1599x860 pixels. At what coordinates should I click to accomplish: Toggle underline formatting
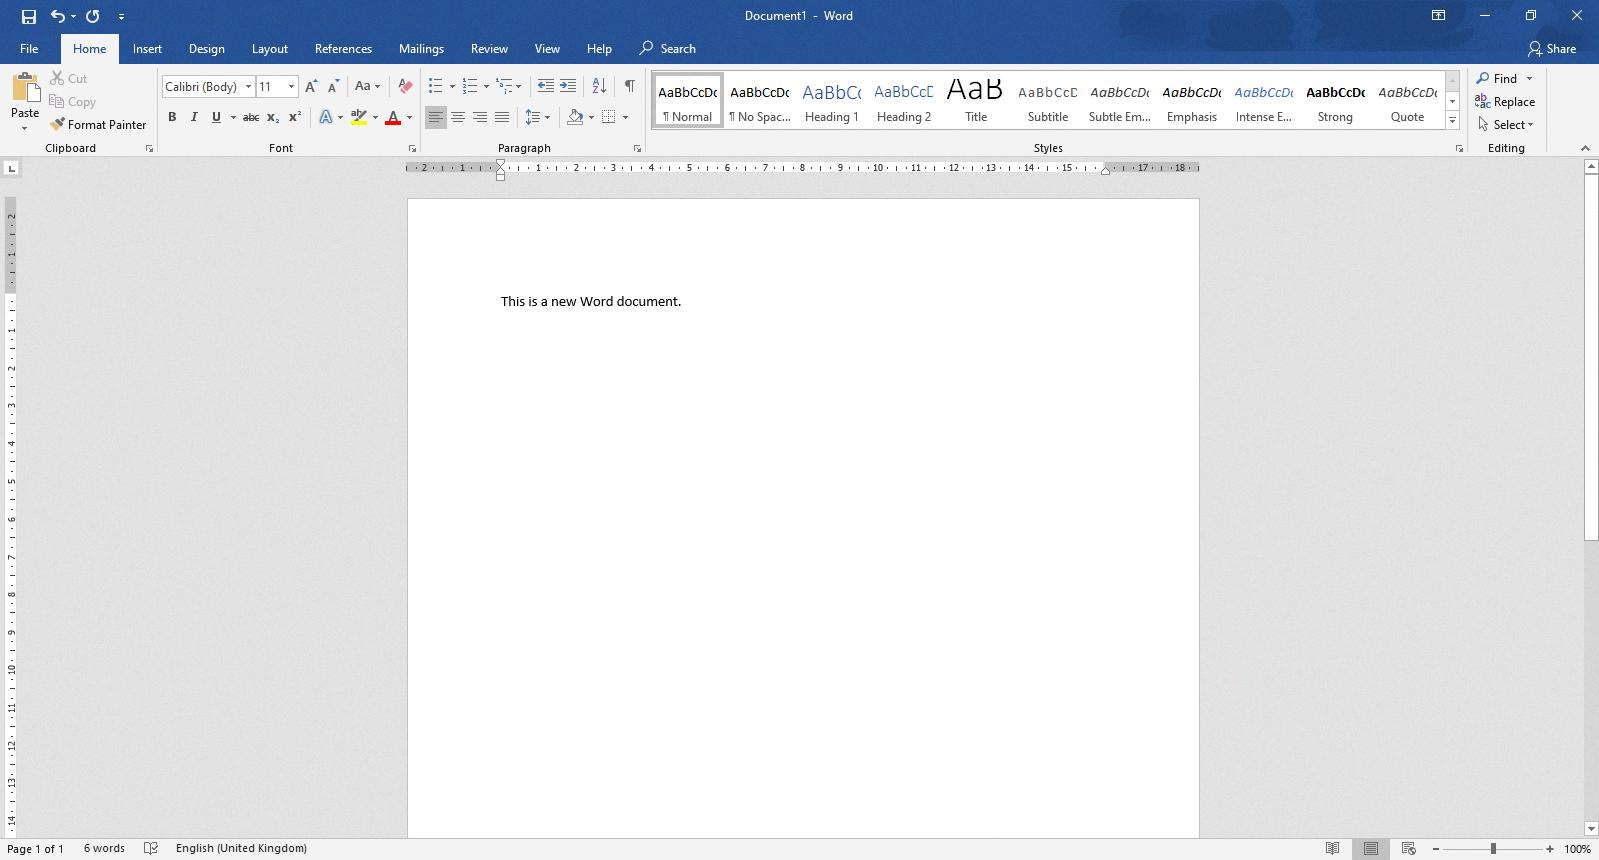point(216,117)
